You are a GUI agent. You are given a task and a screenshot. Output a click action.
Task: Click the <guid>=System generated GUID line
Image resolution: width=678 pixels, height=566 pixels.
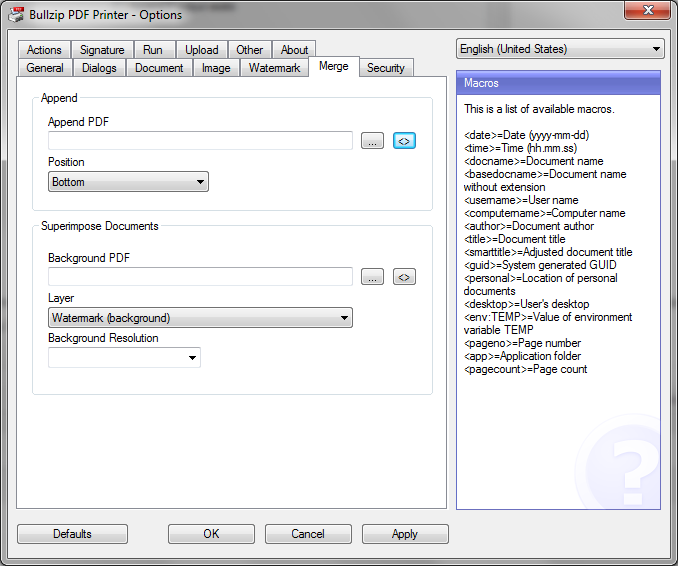click(x=540, y=265)
